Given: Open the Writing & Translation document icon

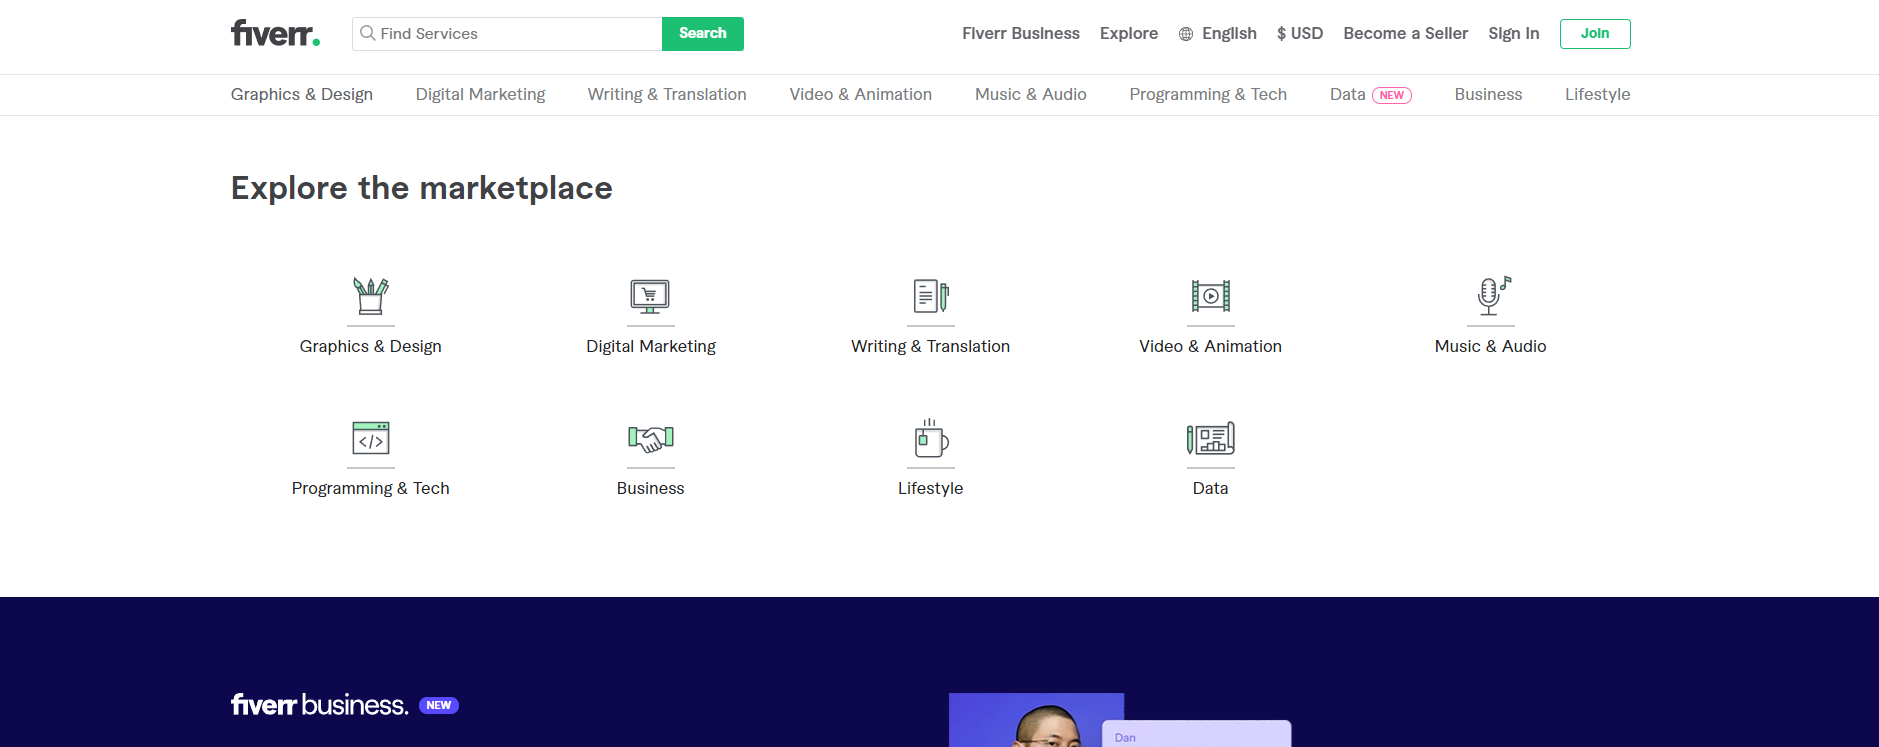Looking at the screenshot, I should pos(931,296).
